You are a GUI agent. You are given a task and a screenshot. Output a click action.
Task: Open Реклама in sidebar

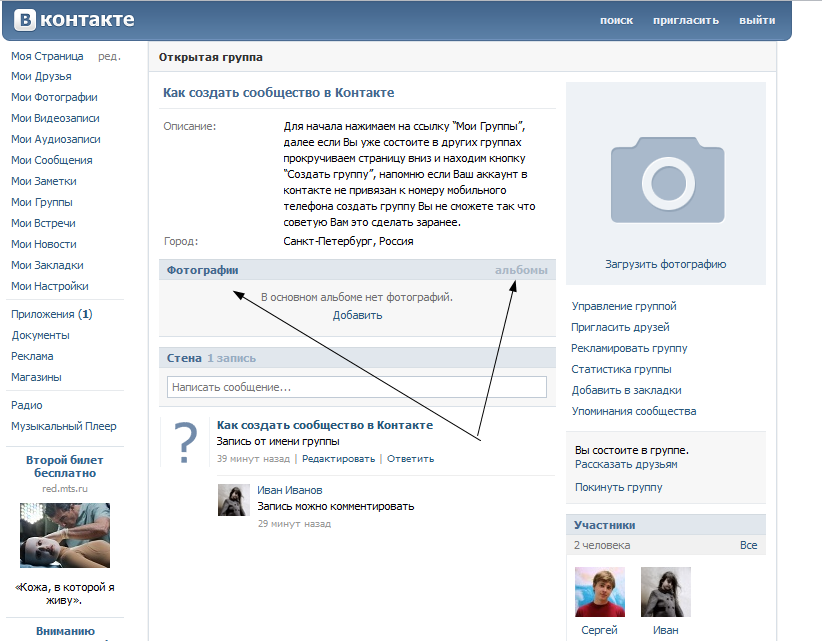[32, 356]
